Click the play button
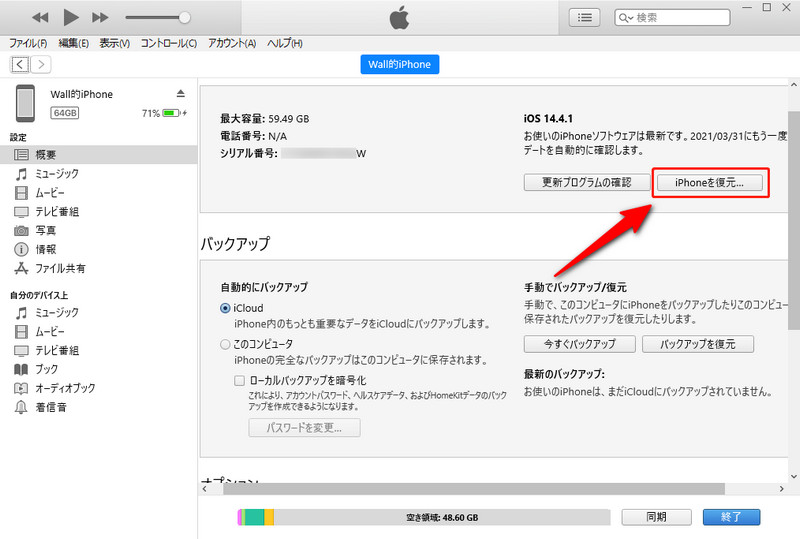Image resolution: width=800 pixels, height=539 pixels. tap(70, 18)
